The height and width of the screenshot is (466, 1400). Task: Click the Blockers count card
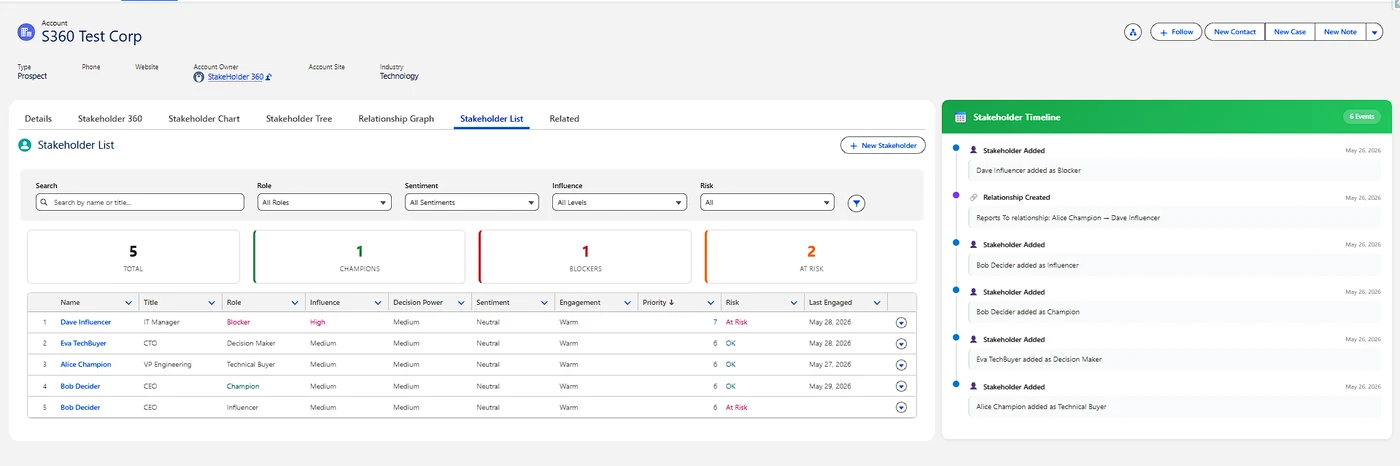coord(585,257)
